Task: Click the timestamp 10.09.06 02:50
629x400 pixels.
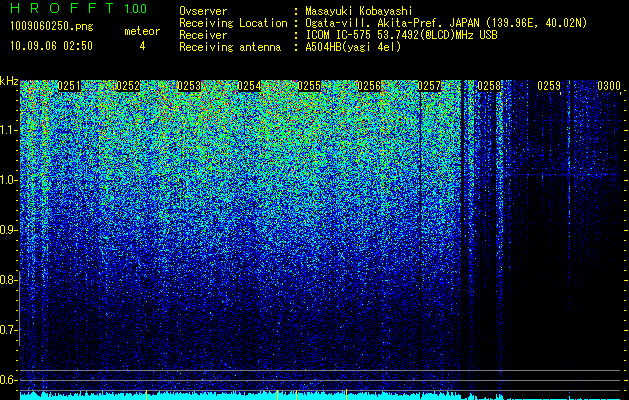Action: pyautogui.click(x=51, y=46)
